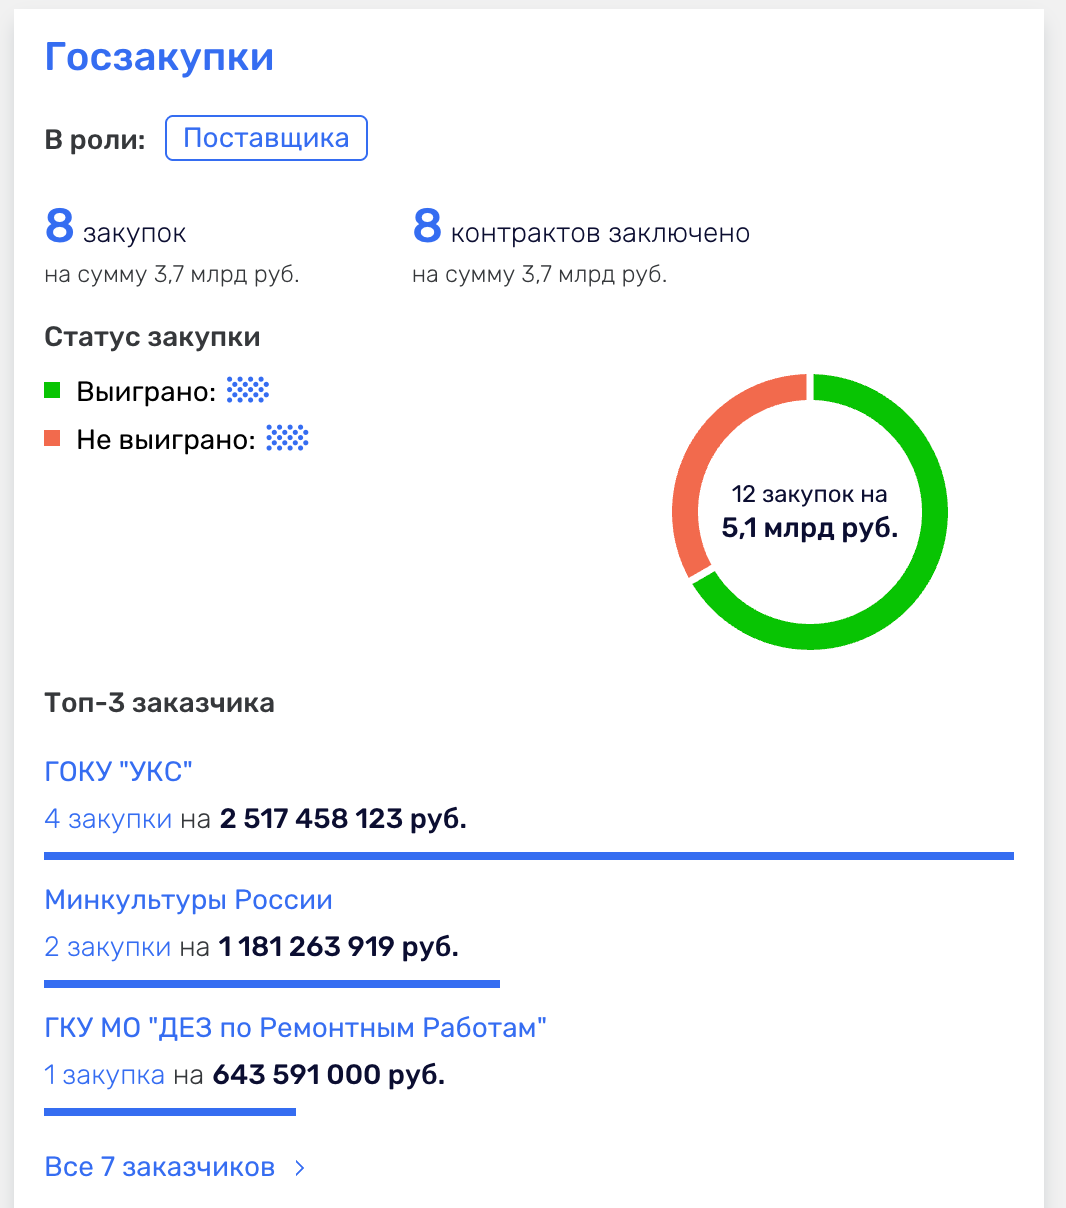Select the Статус закупки heading
Viewport: 1066px width, 1208px height.
click(x=151, y=337)
